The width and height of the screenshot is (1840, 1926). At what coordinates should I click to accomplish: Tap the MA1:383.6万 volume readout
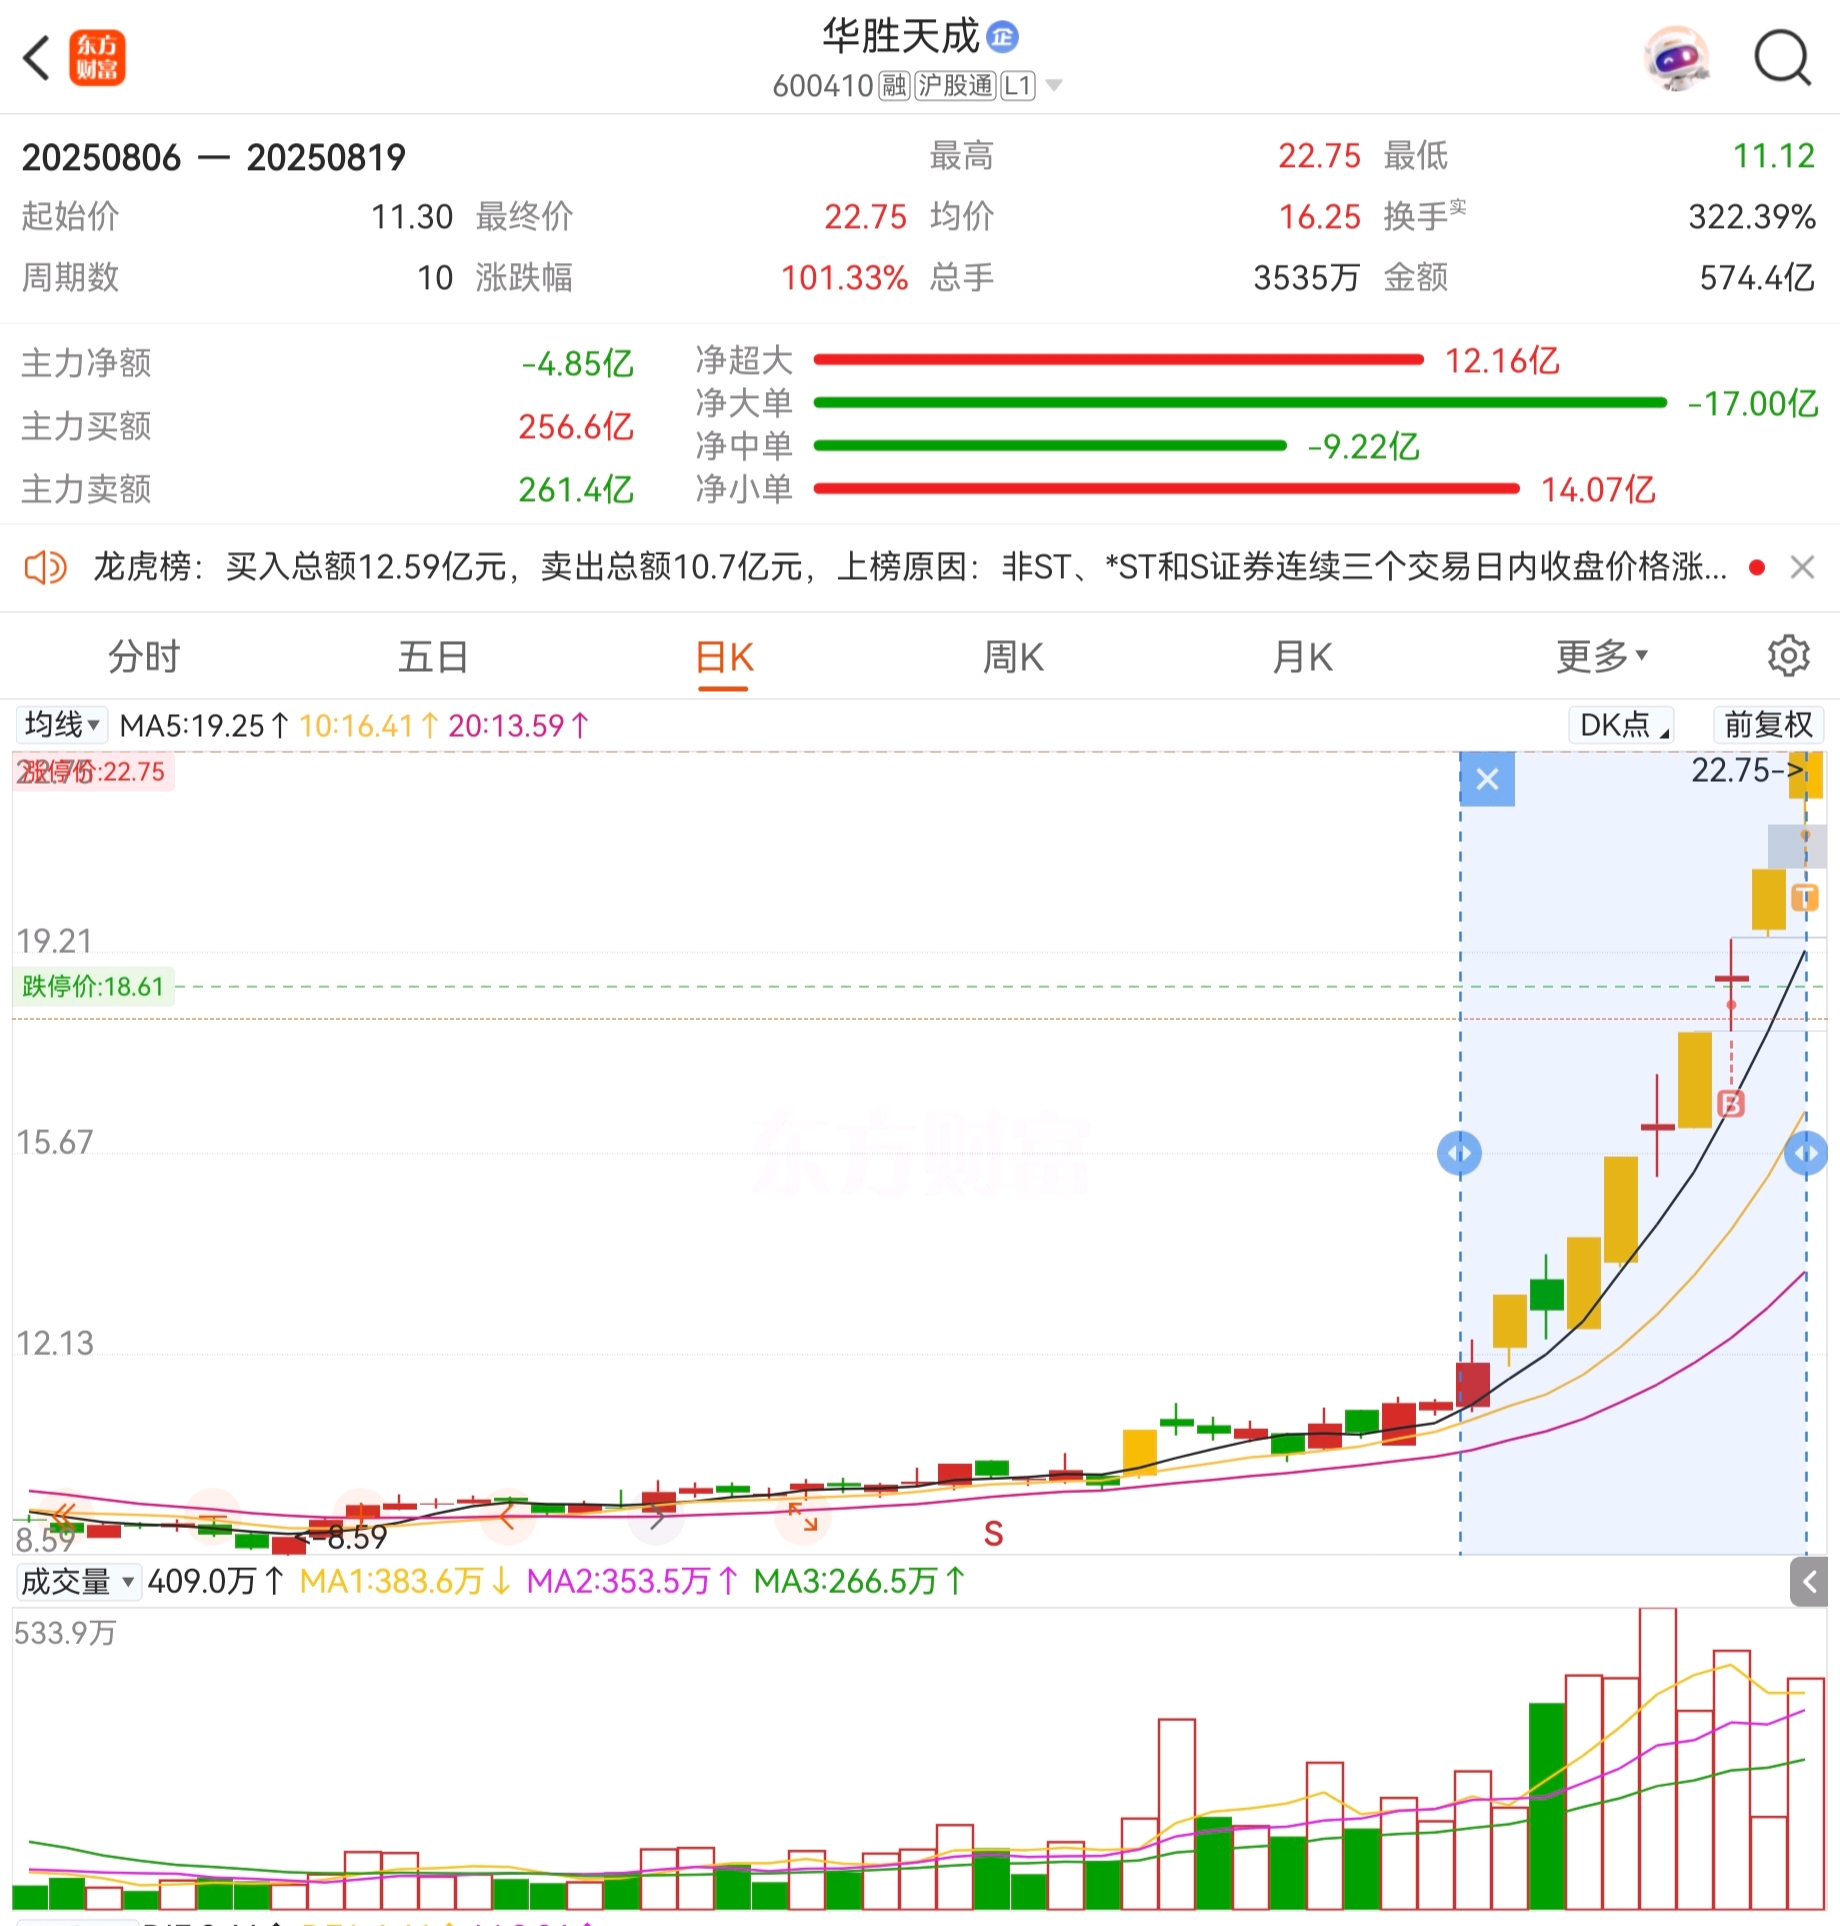pyautogui.click(x=404, y=1581)
